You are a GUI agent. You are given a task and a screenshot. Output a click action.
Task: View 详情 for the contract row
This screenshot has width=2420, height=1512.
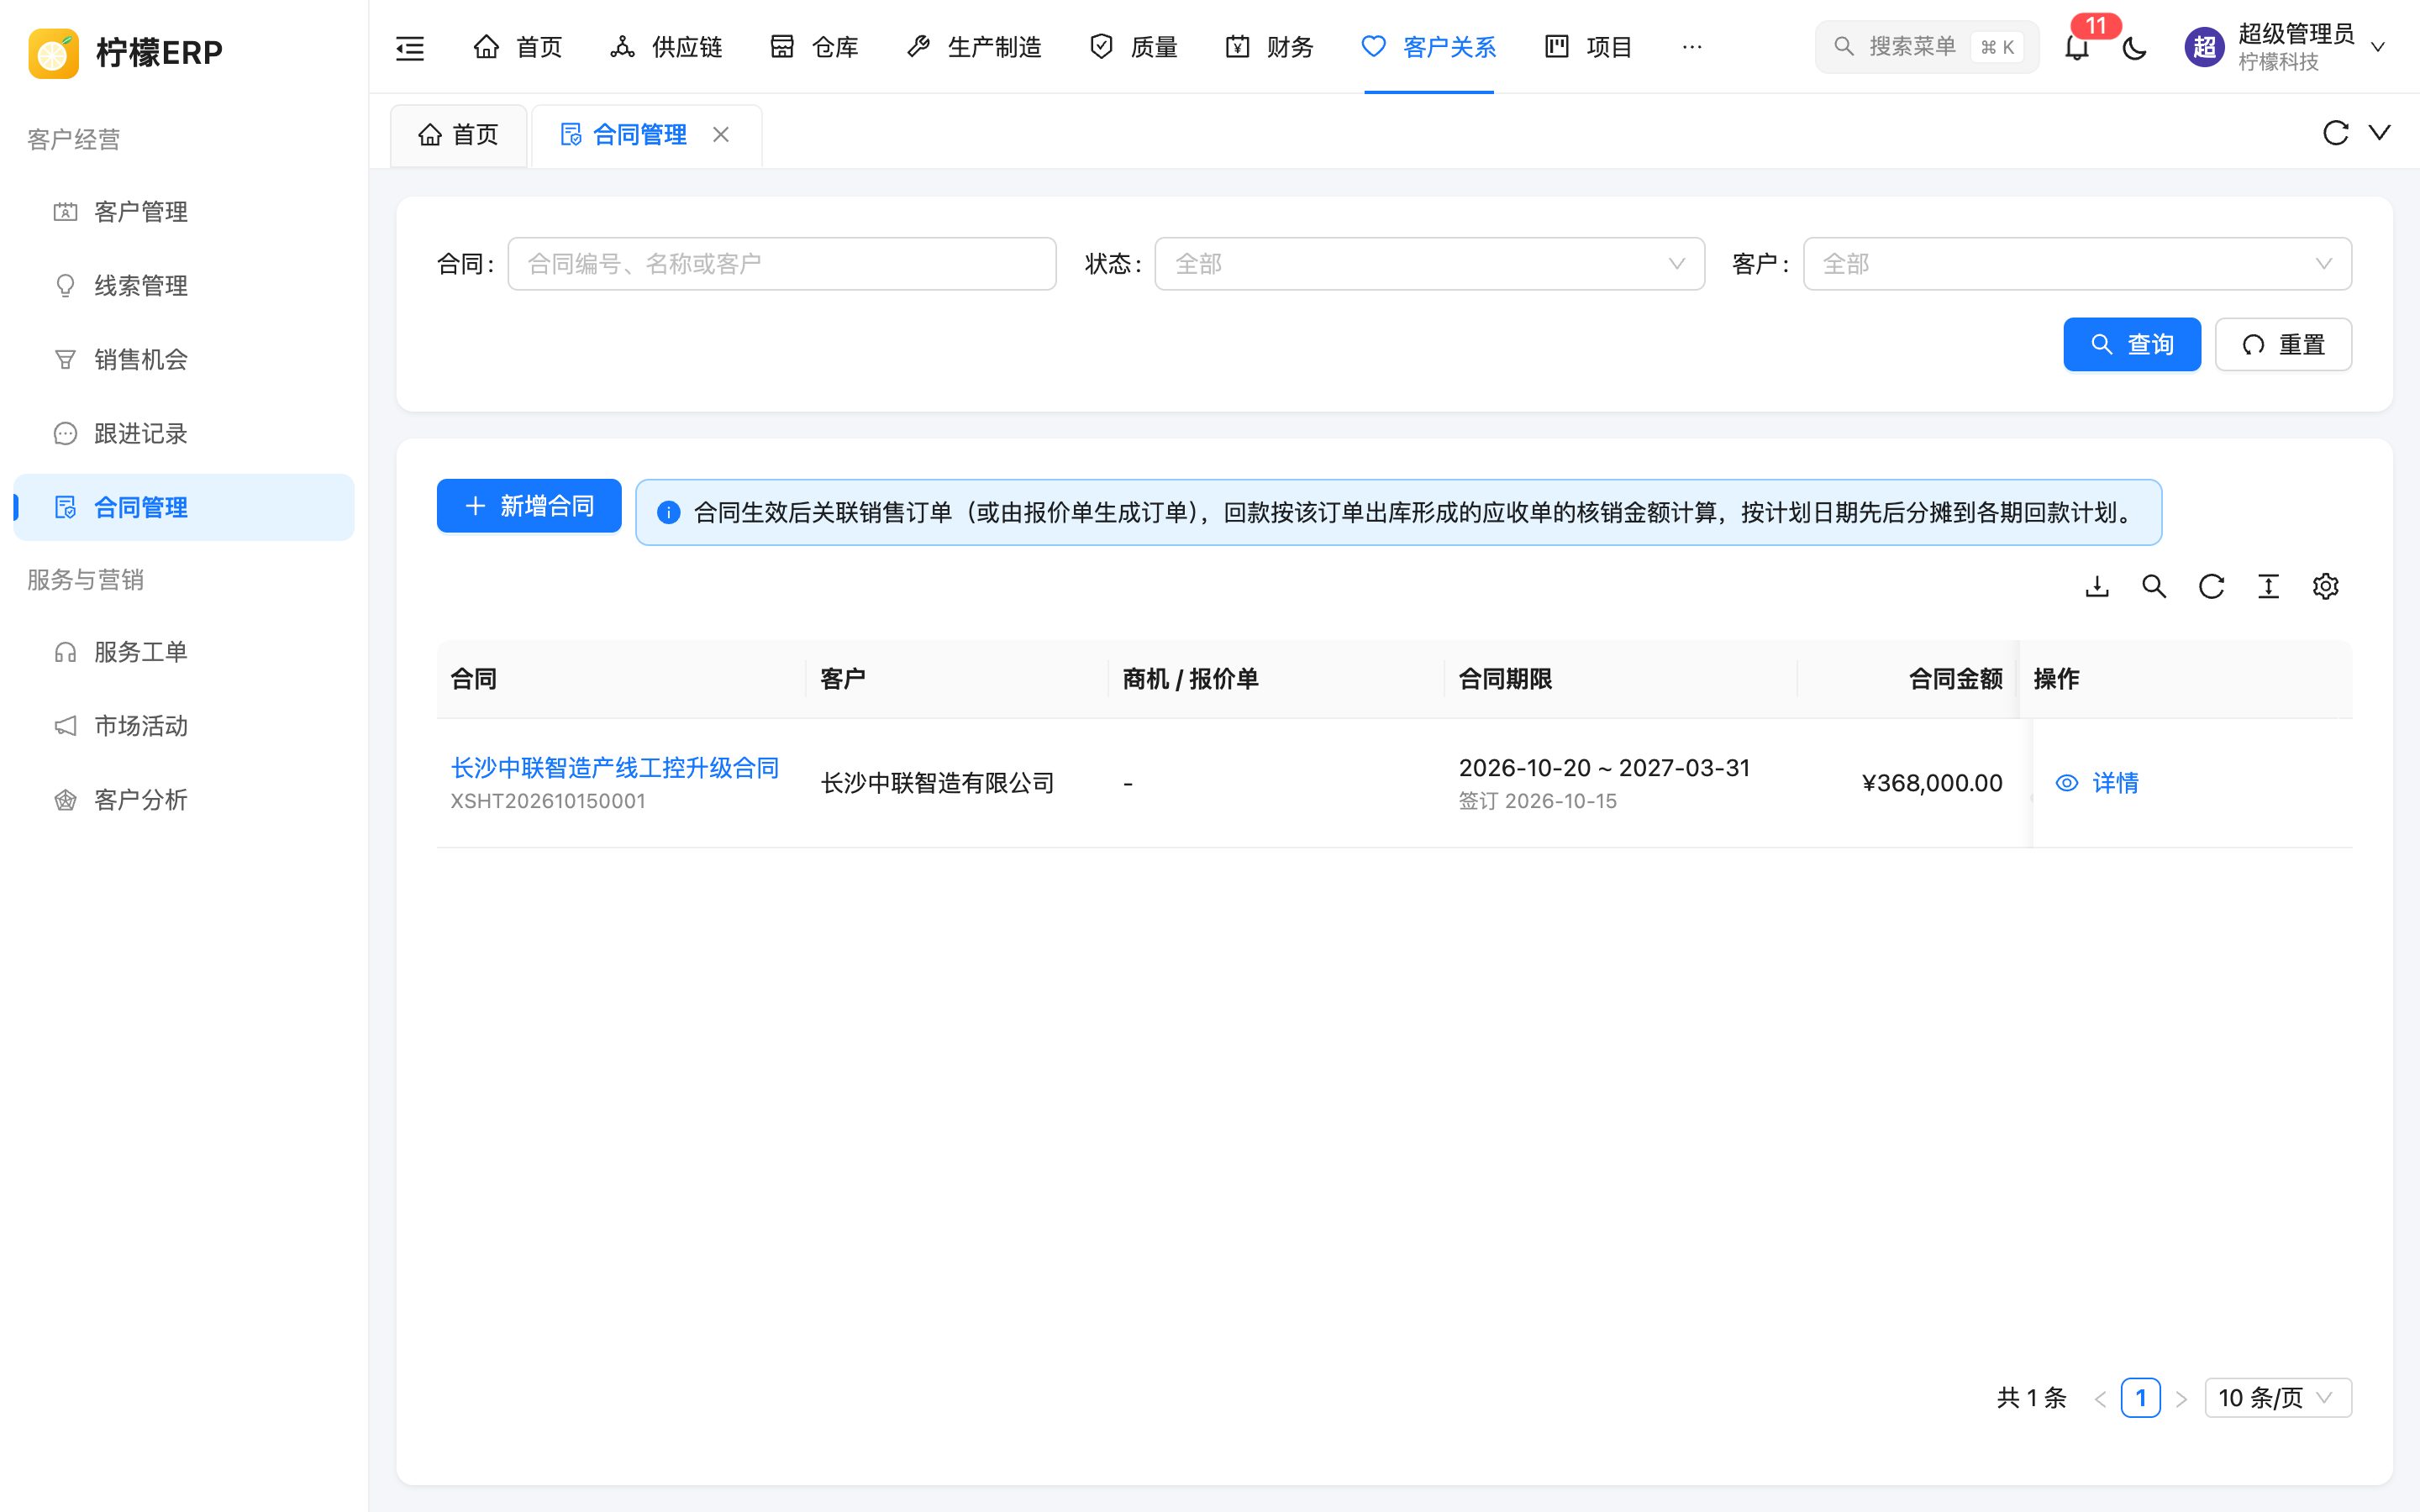click(x=2096, y=783)
